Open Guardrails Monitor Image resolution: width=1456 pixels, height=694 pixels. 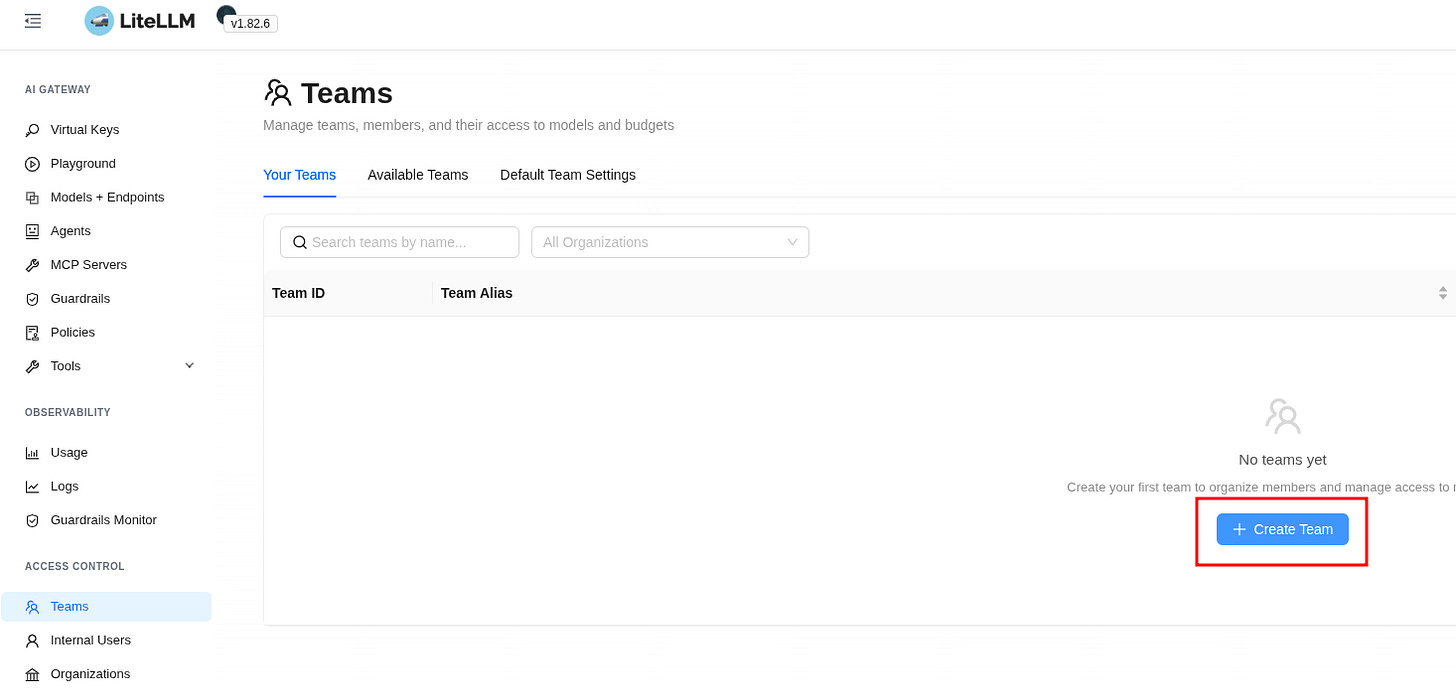coord(106,521)
